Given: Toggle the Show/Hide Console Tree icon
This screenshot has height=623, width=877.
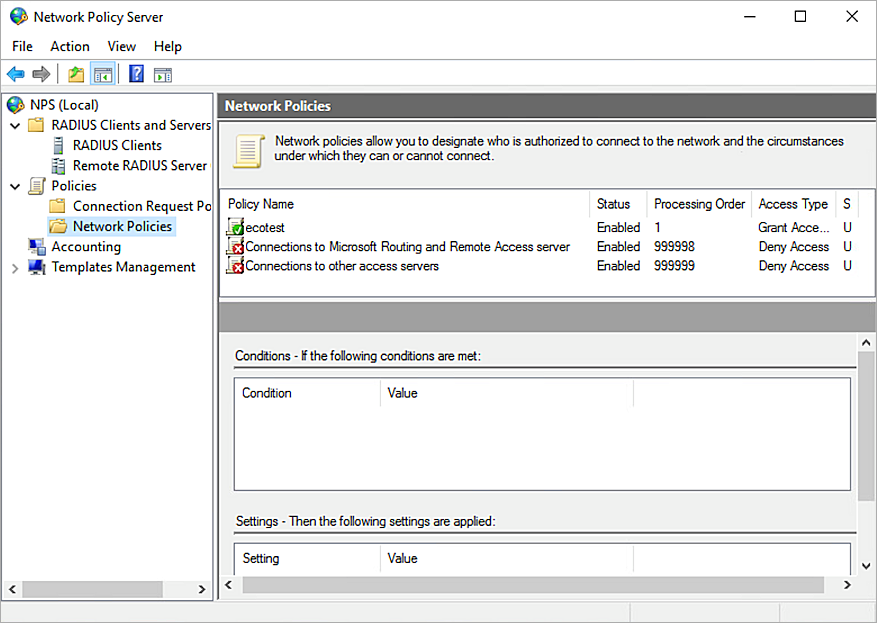Looking at the screenshot, I should [102, 73].
